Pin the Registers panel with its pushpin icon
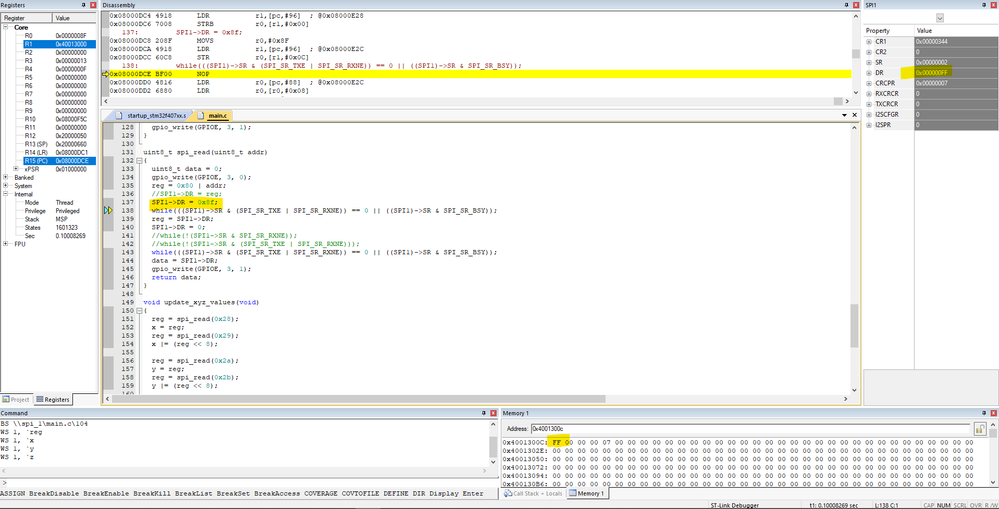The image size is (999, 509). coord(84,4)
